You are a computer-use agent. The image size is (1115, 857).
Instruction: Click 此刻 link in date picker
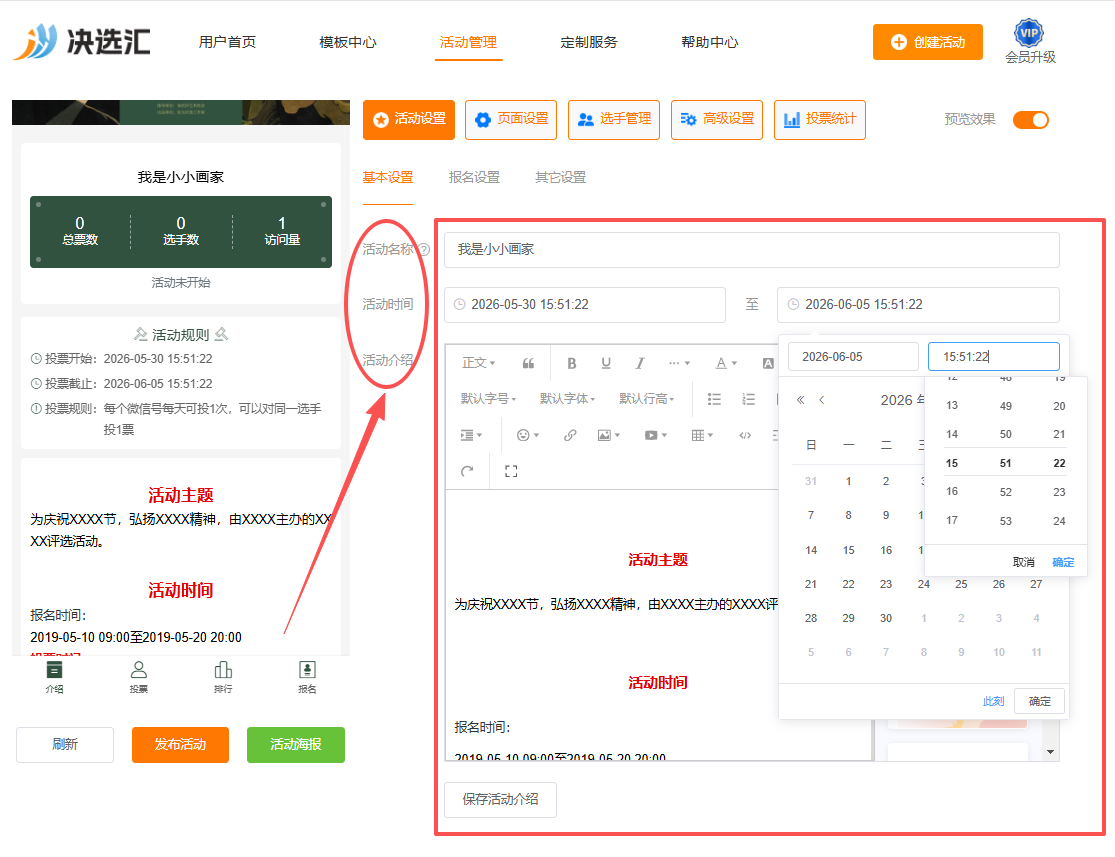tap(993, 701)
